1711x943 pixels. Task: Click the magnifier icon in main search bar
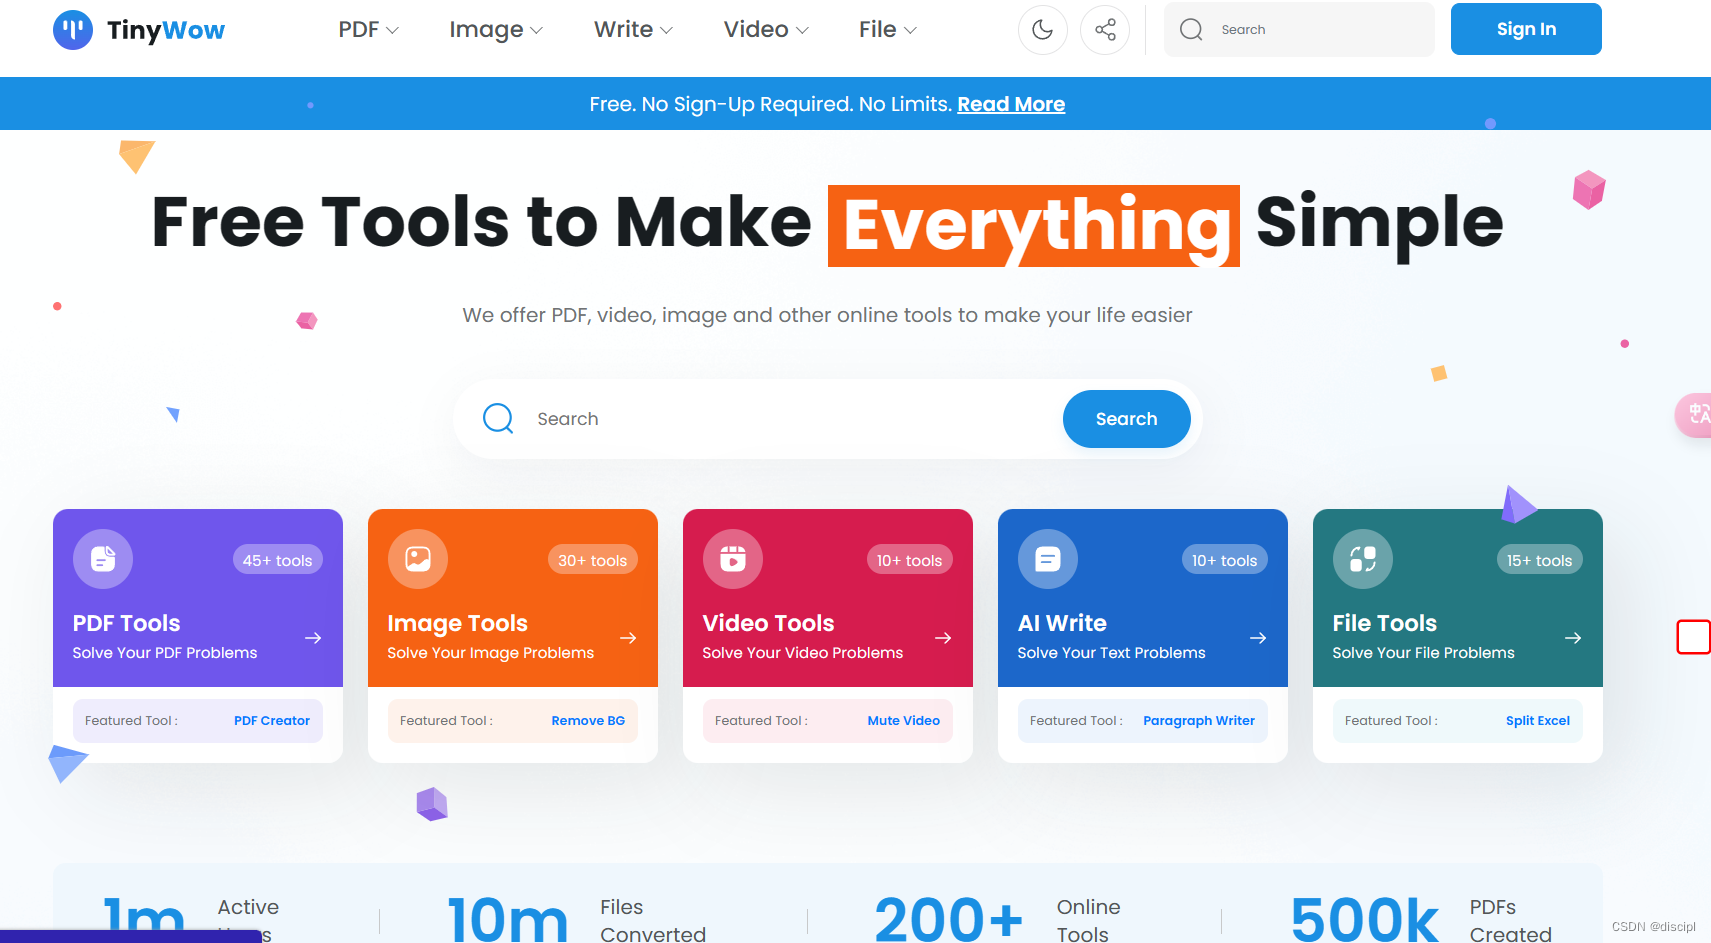pyautogui.click(x=498, y=418)
